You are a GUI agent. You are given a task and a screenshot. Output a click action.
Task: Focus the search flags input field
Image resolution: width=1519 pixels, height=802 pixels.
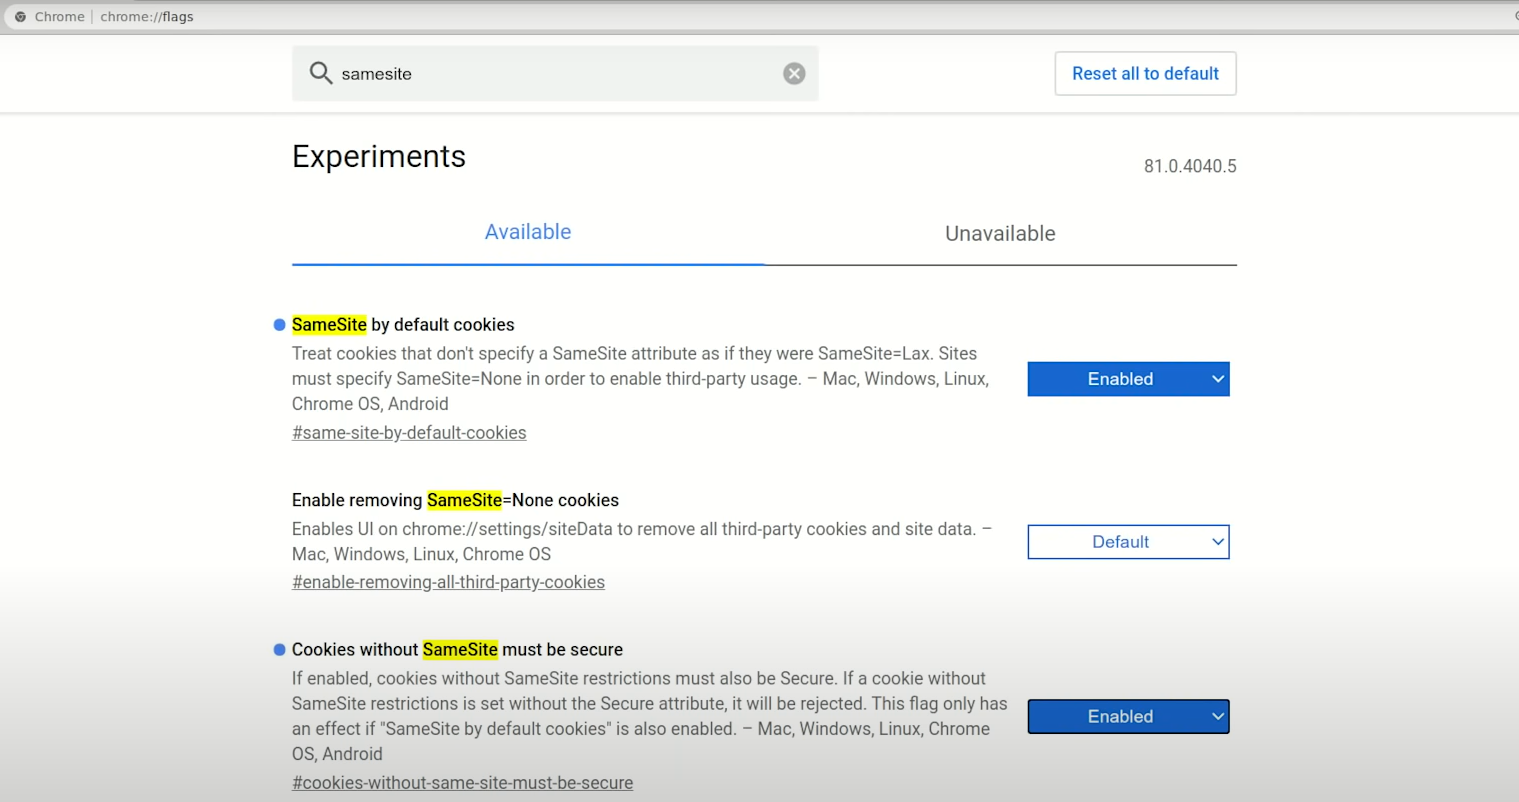(x=555, y=73)
